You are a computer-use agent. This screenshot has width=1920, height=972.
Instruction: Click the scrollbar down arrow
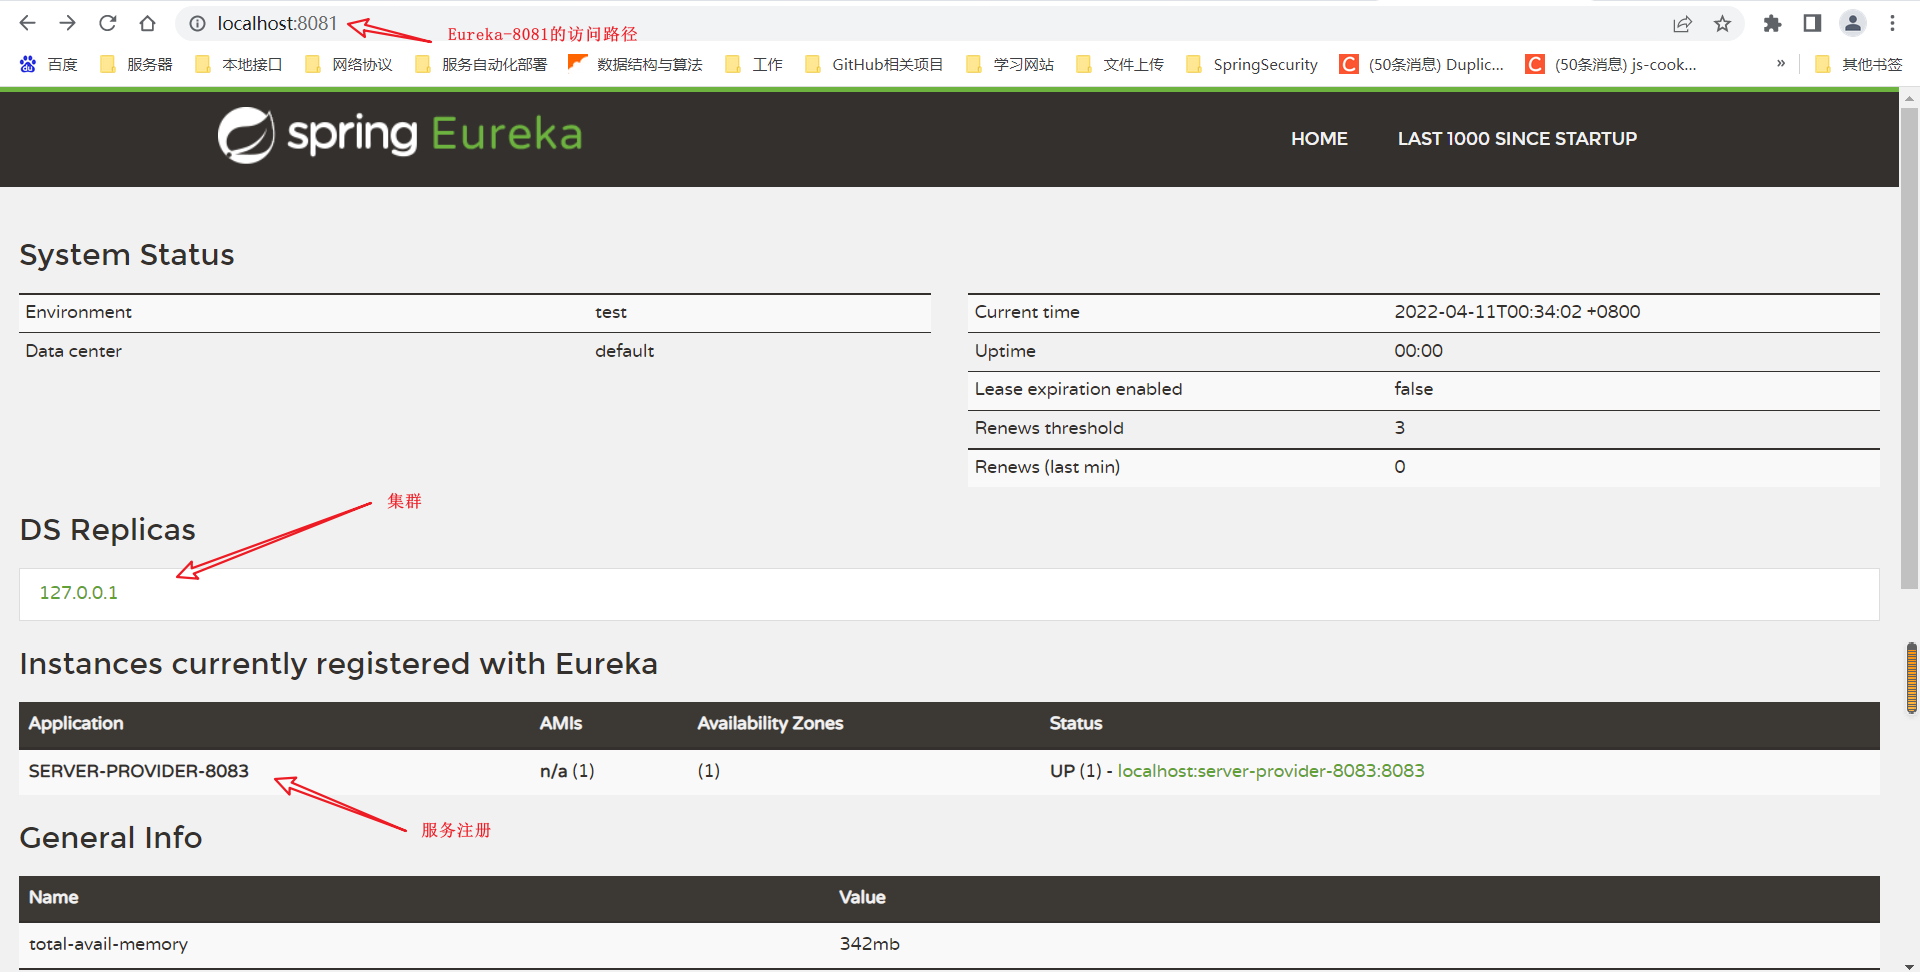coord(1909,964)
